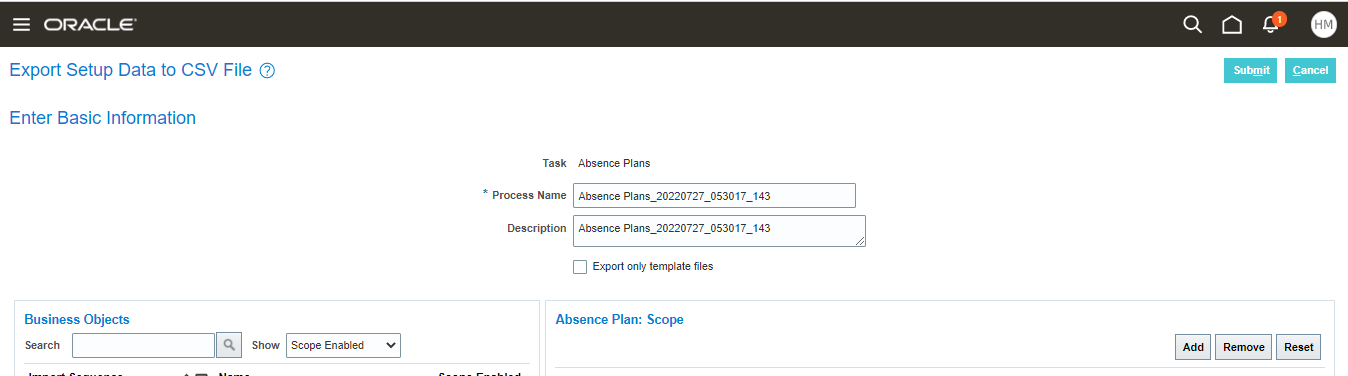
Task: Open the hamburger navigation menu
Action: [x=21, y=24]
